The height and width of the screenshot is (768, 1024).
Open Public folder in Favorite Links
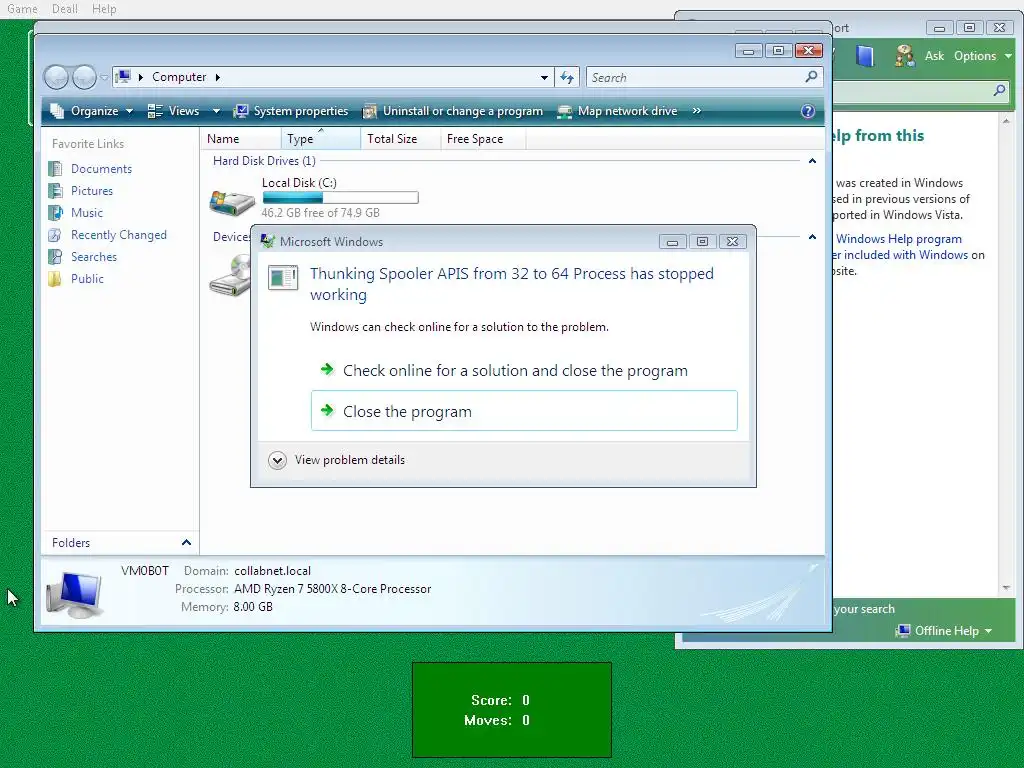[87, 279]
